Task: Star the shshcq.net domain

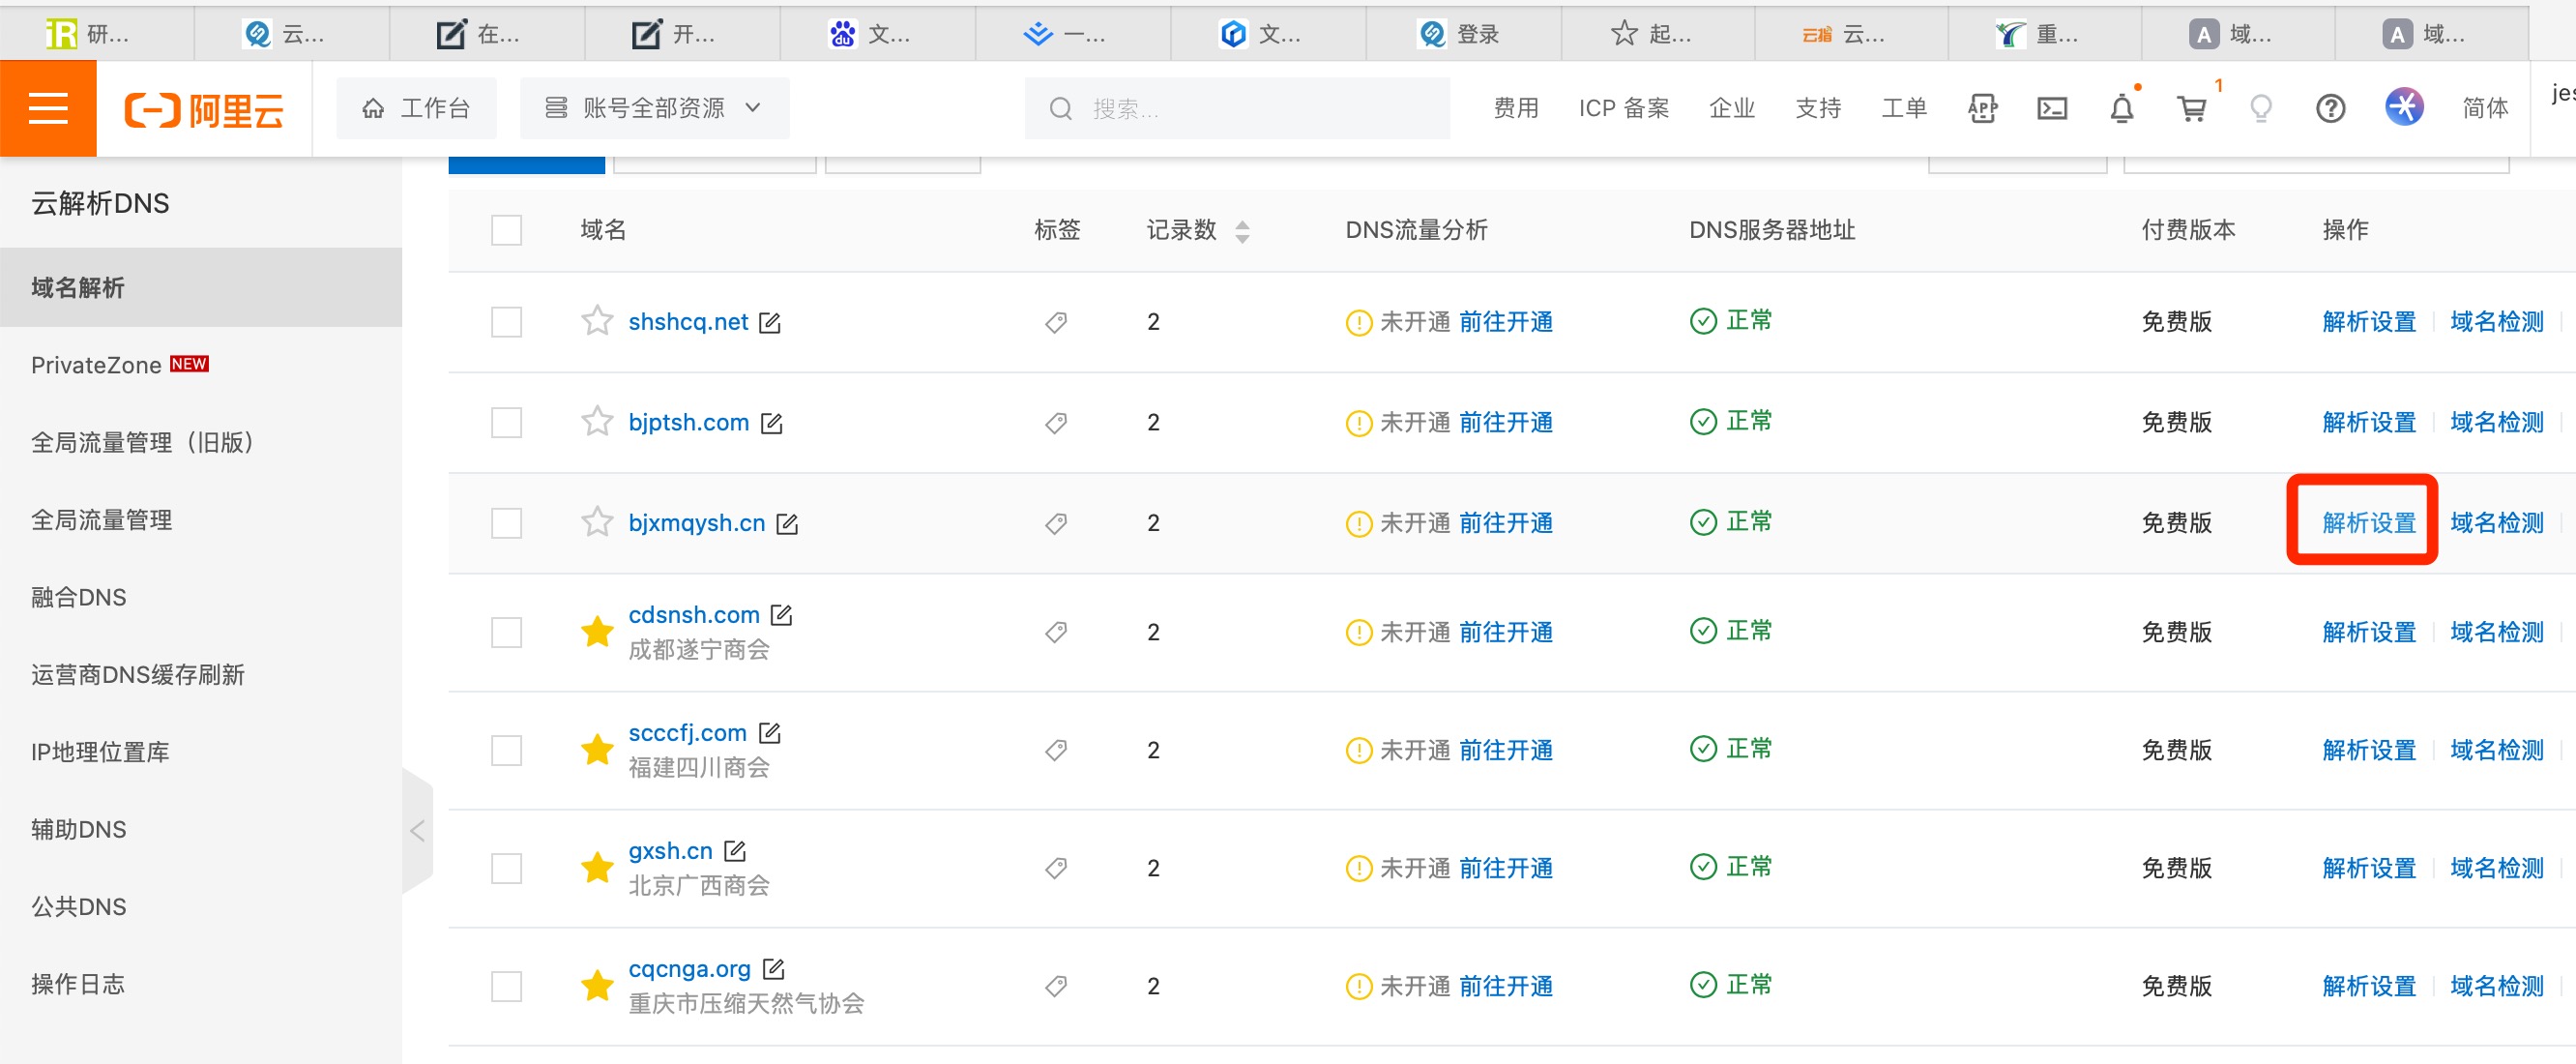Action: coord(597,321)
